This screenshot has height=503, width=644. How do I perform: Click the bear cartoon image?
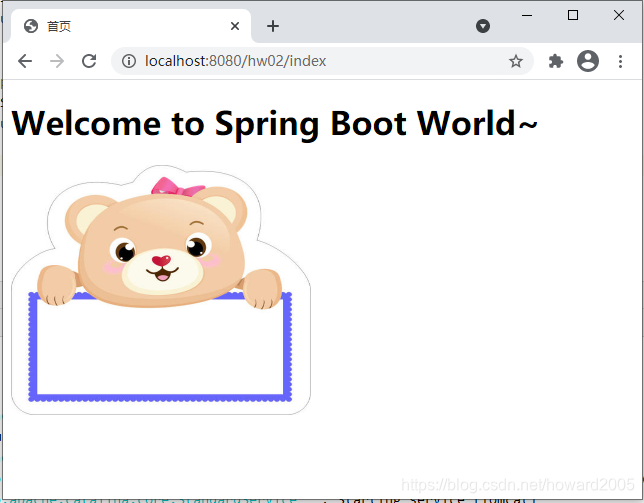(161, 290)
